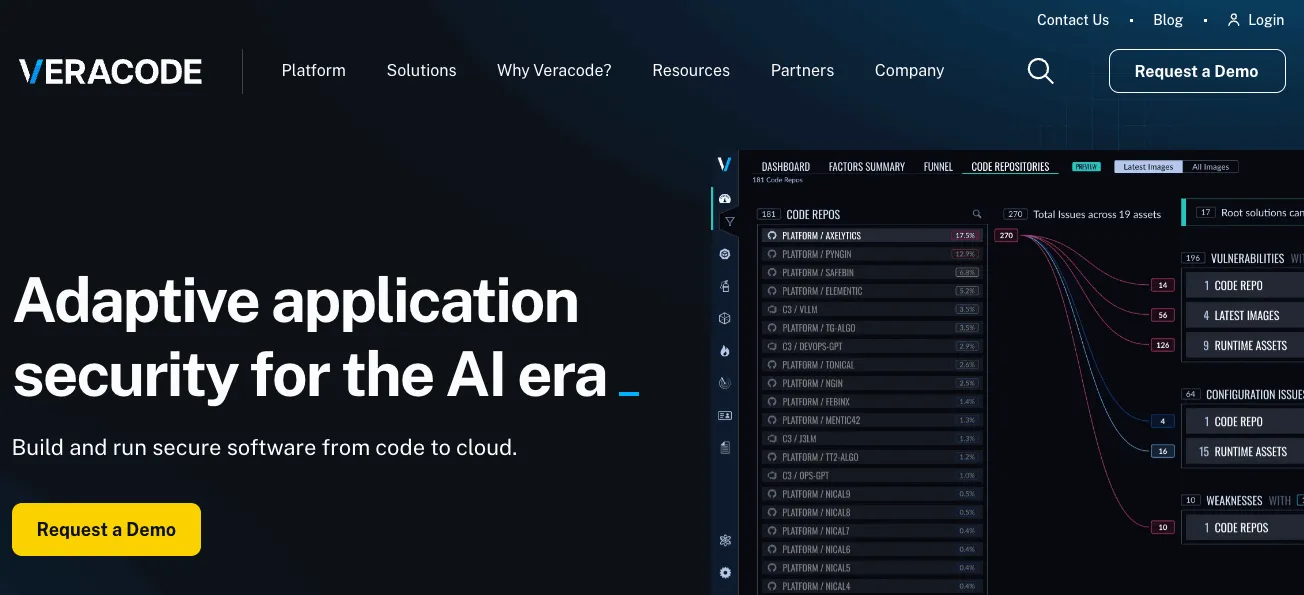Switch to the Factors Summary tab
The image size is (1304, 595).
click(x=867, y=167)
